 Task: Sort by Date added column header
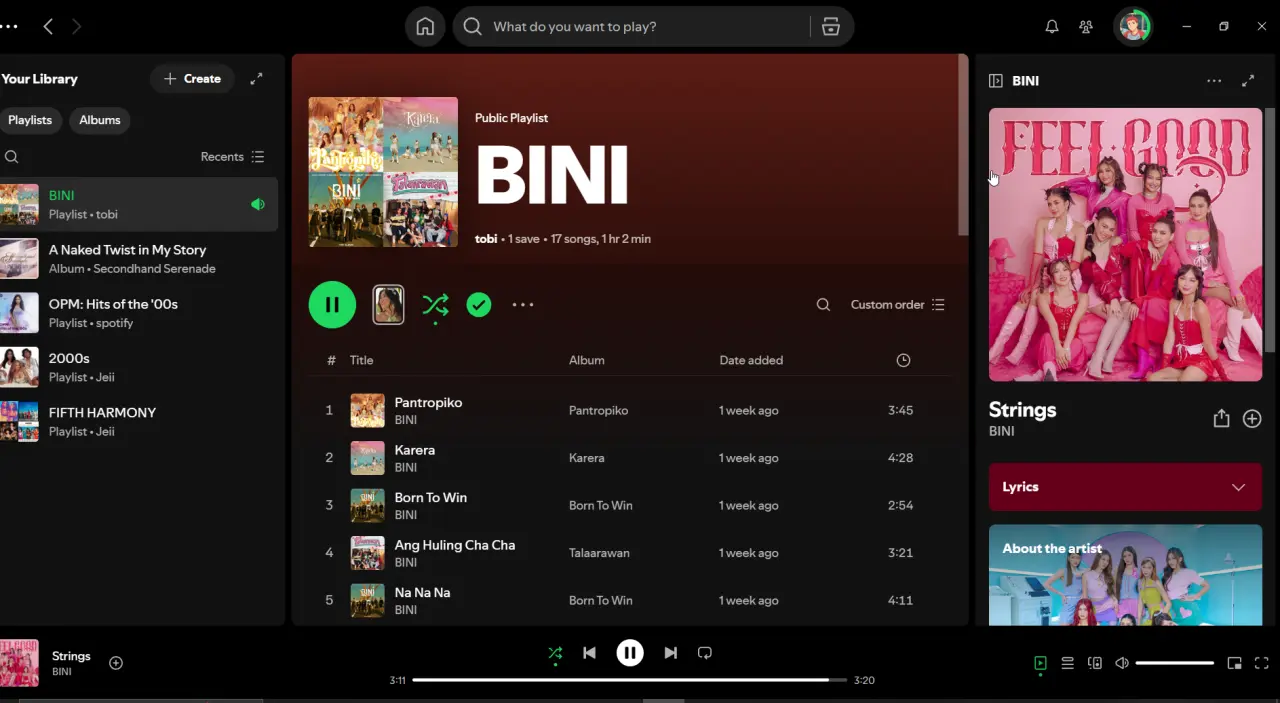751,360
